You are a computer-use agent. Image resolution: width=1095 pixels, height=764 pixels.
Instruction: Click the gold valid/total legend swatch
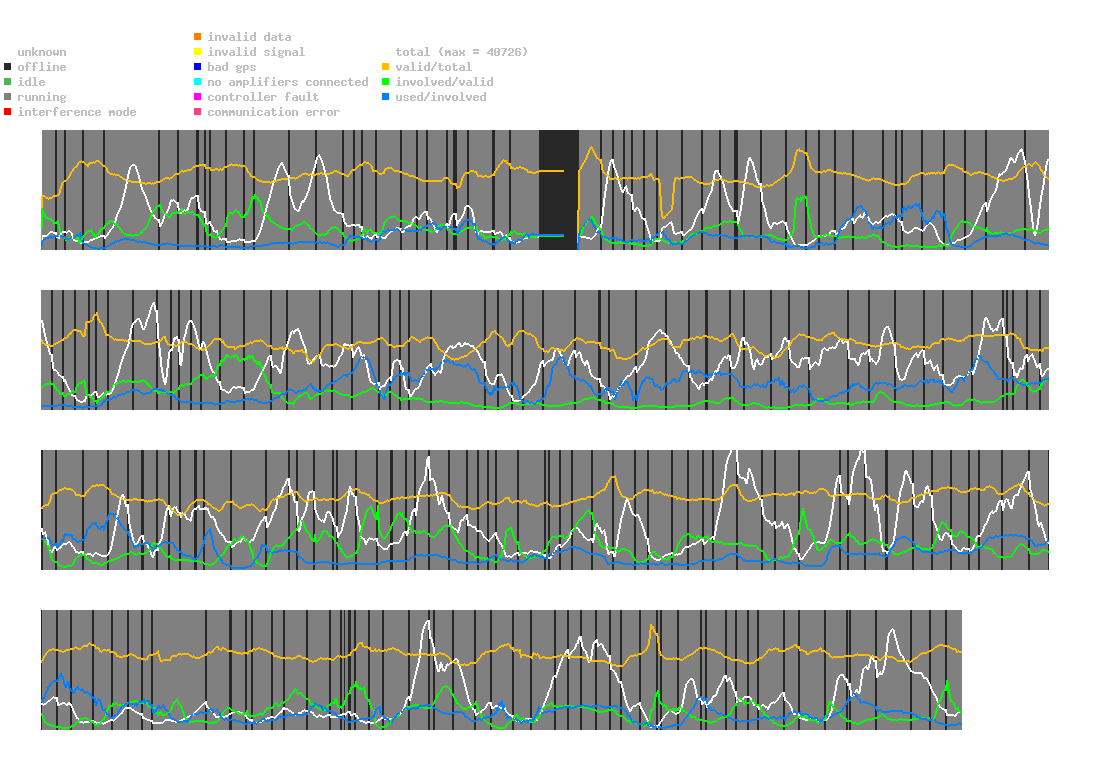tap(385, 67)
